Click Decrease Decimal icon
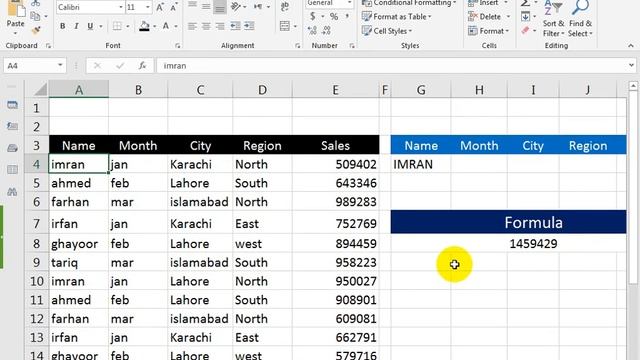 [326, 31]
